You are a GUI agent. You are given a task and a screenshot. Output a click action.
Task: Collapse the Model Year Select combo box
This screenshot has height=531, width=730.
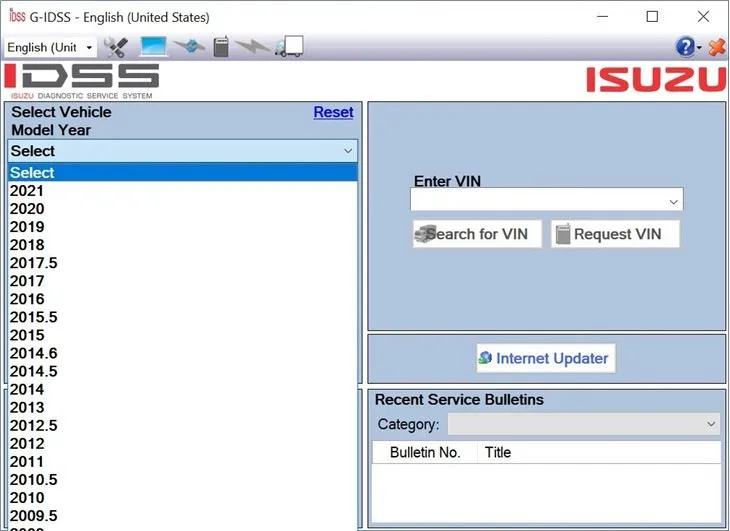182,151
